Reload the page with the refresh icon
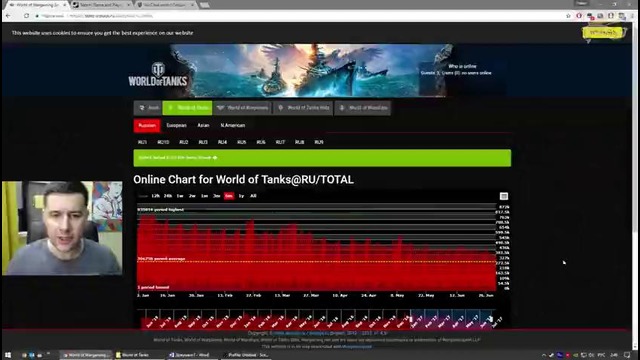 [x=26, y=16]
